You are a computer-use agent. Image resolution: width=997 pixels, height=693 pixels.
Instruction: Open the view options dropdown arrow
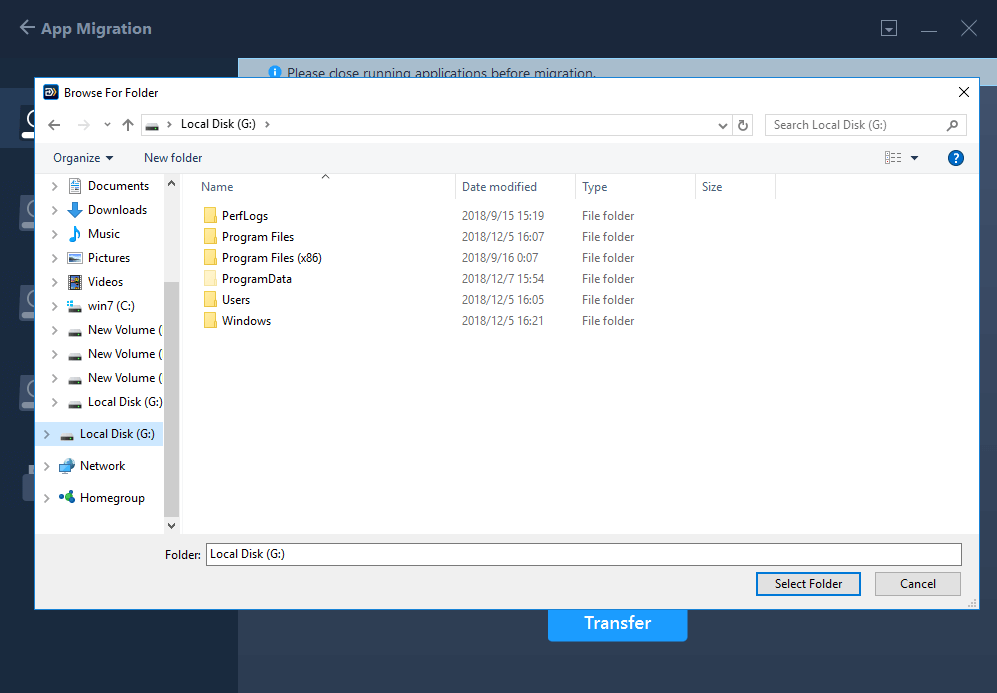(x=914, y=158)
